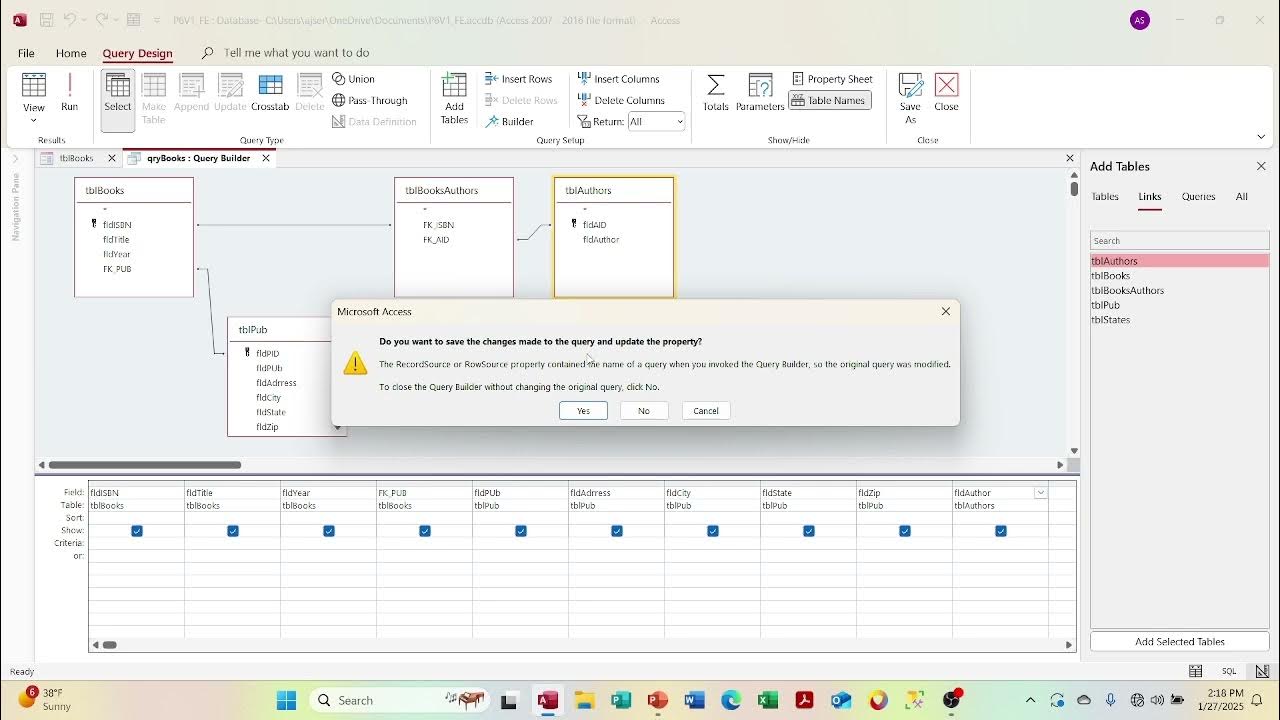1280x720 pixels.
Task: Click the Add Tables search box
Action: click(1180, 241)
